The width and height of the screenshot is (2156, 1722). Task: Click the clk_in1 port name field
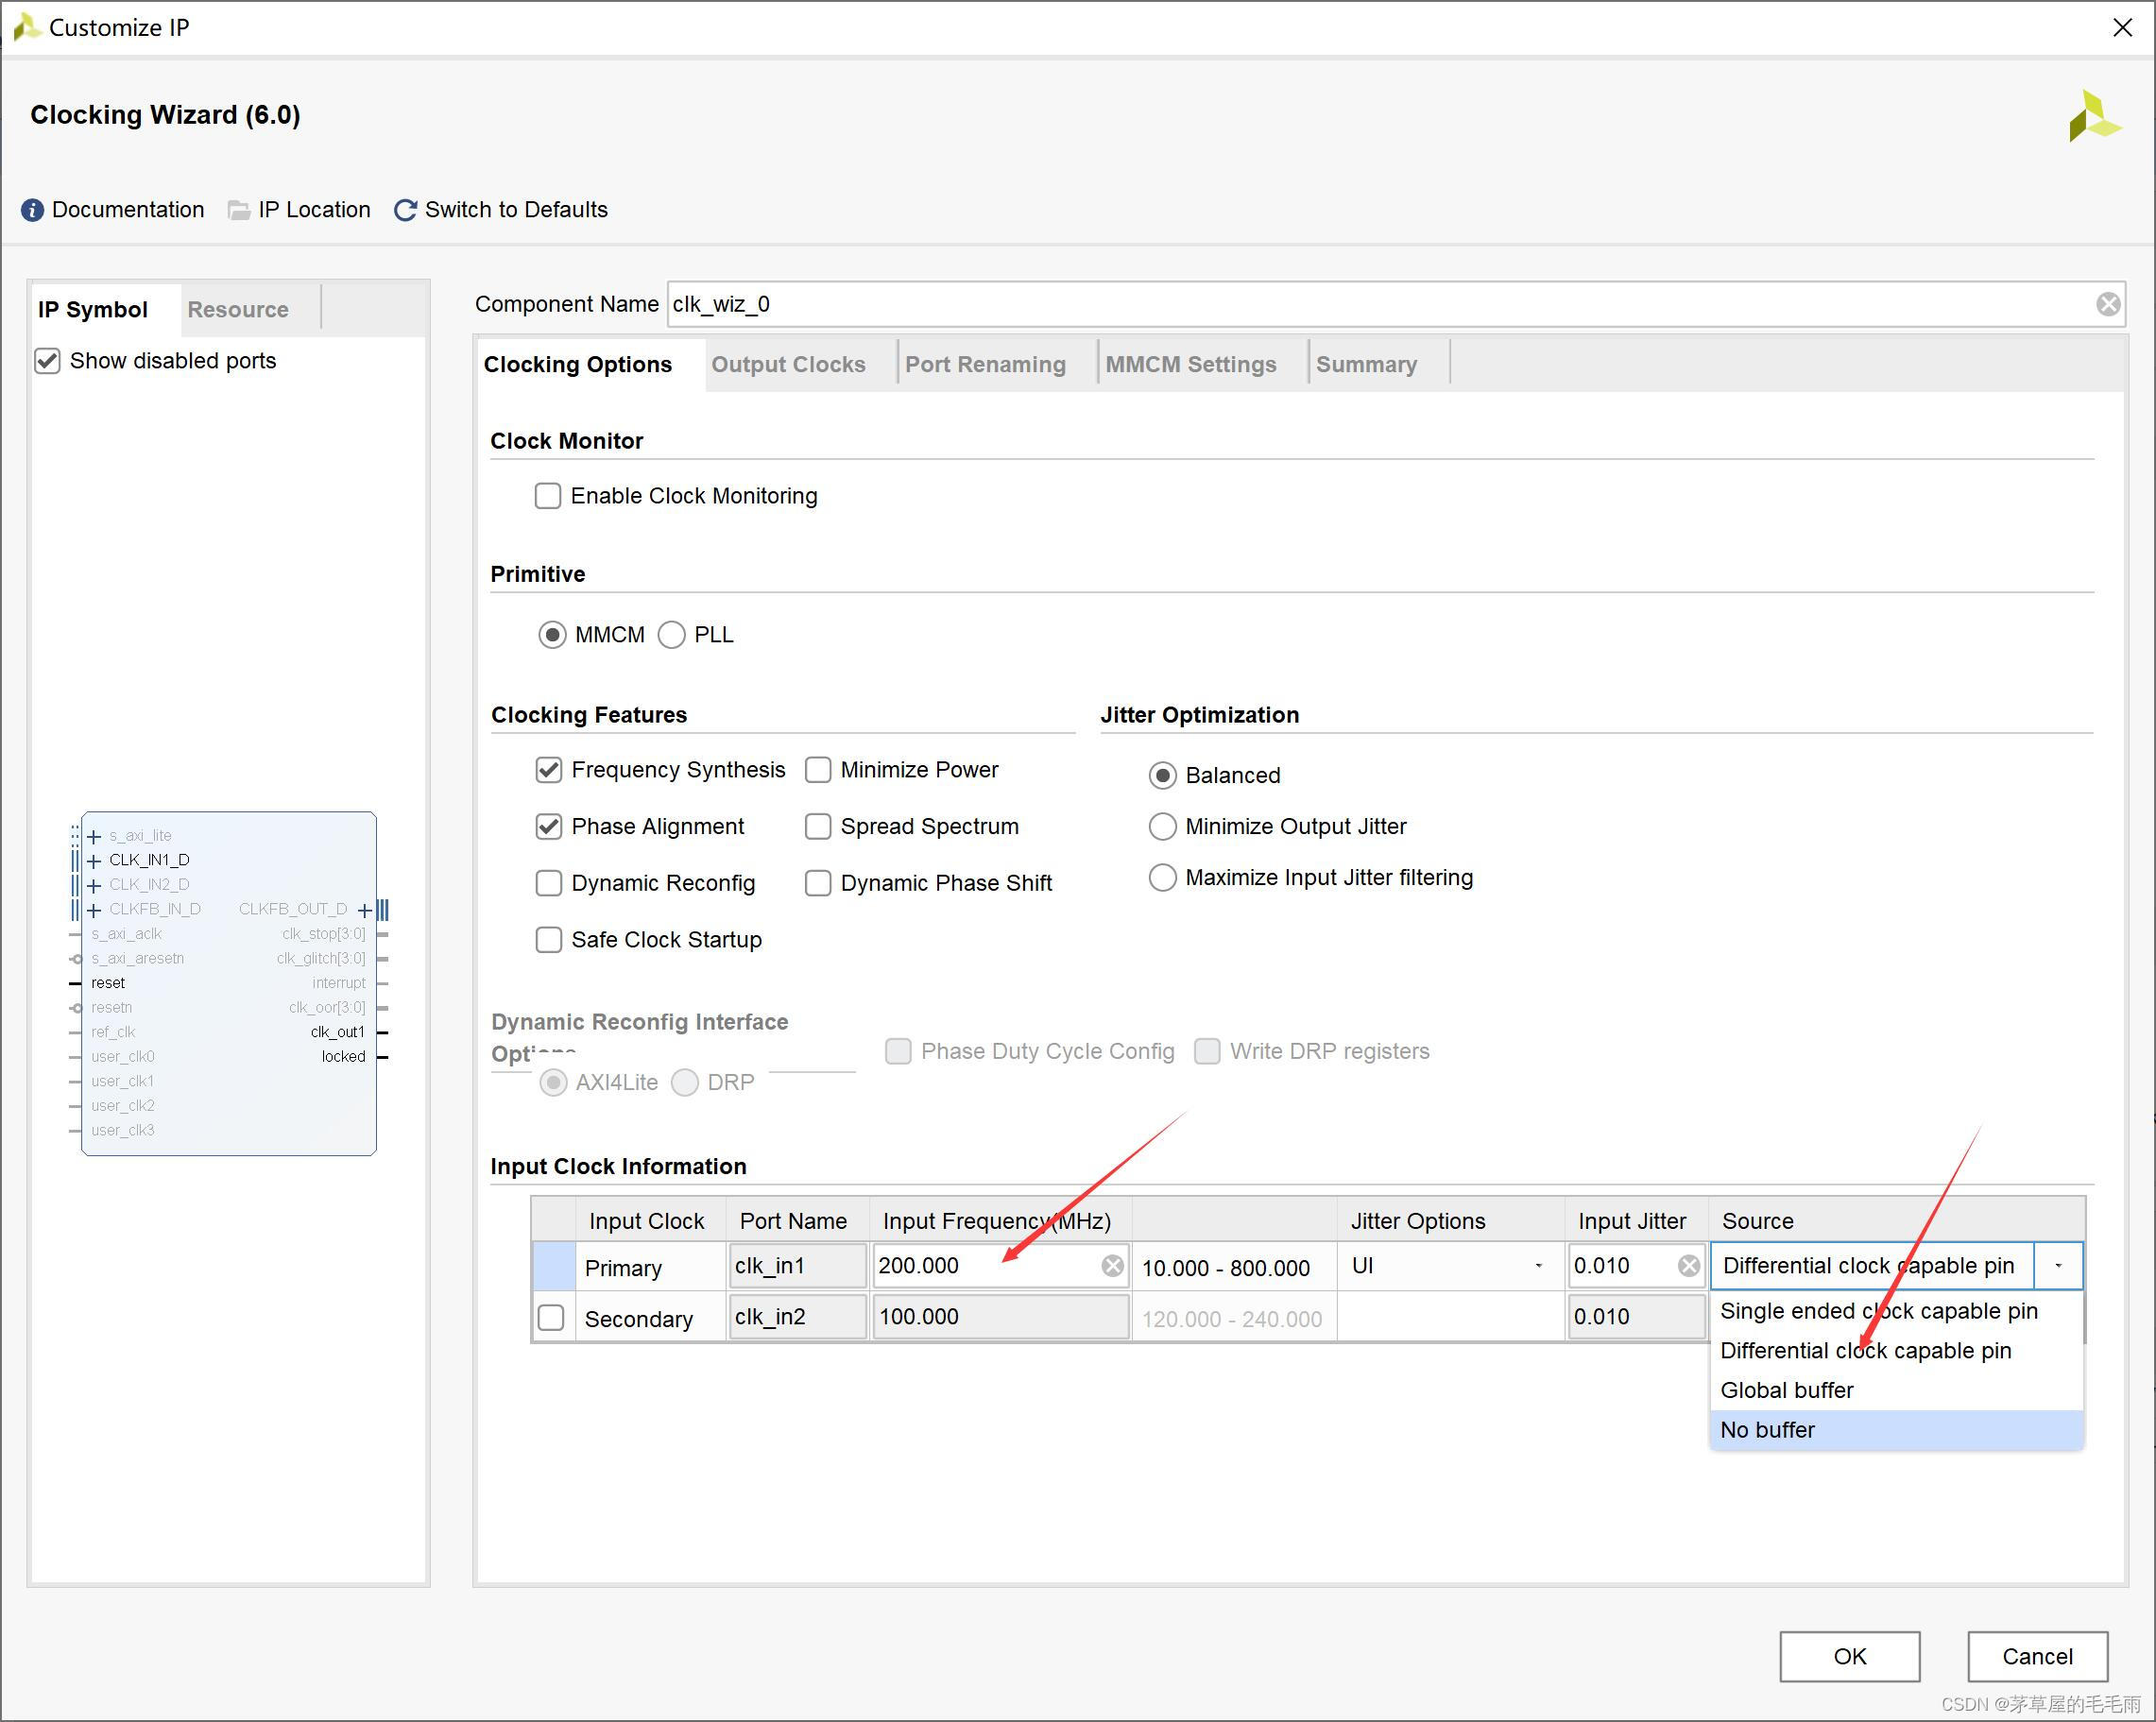[x=797, y=1266]
